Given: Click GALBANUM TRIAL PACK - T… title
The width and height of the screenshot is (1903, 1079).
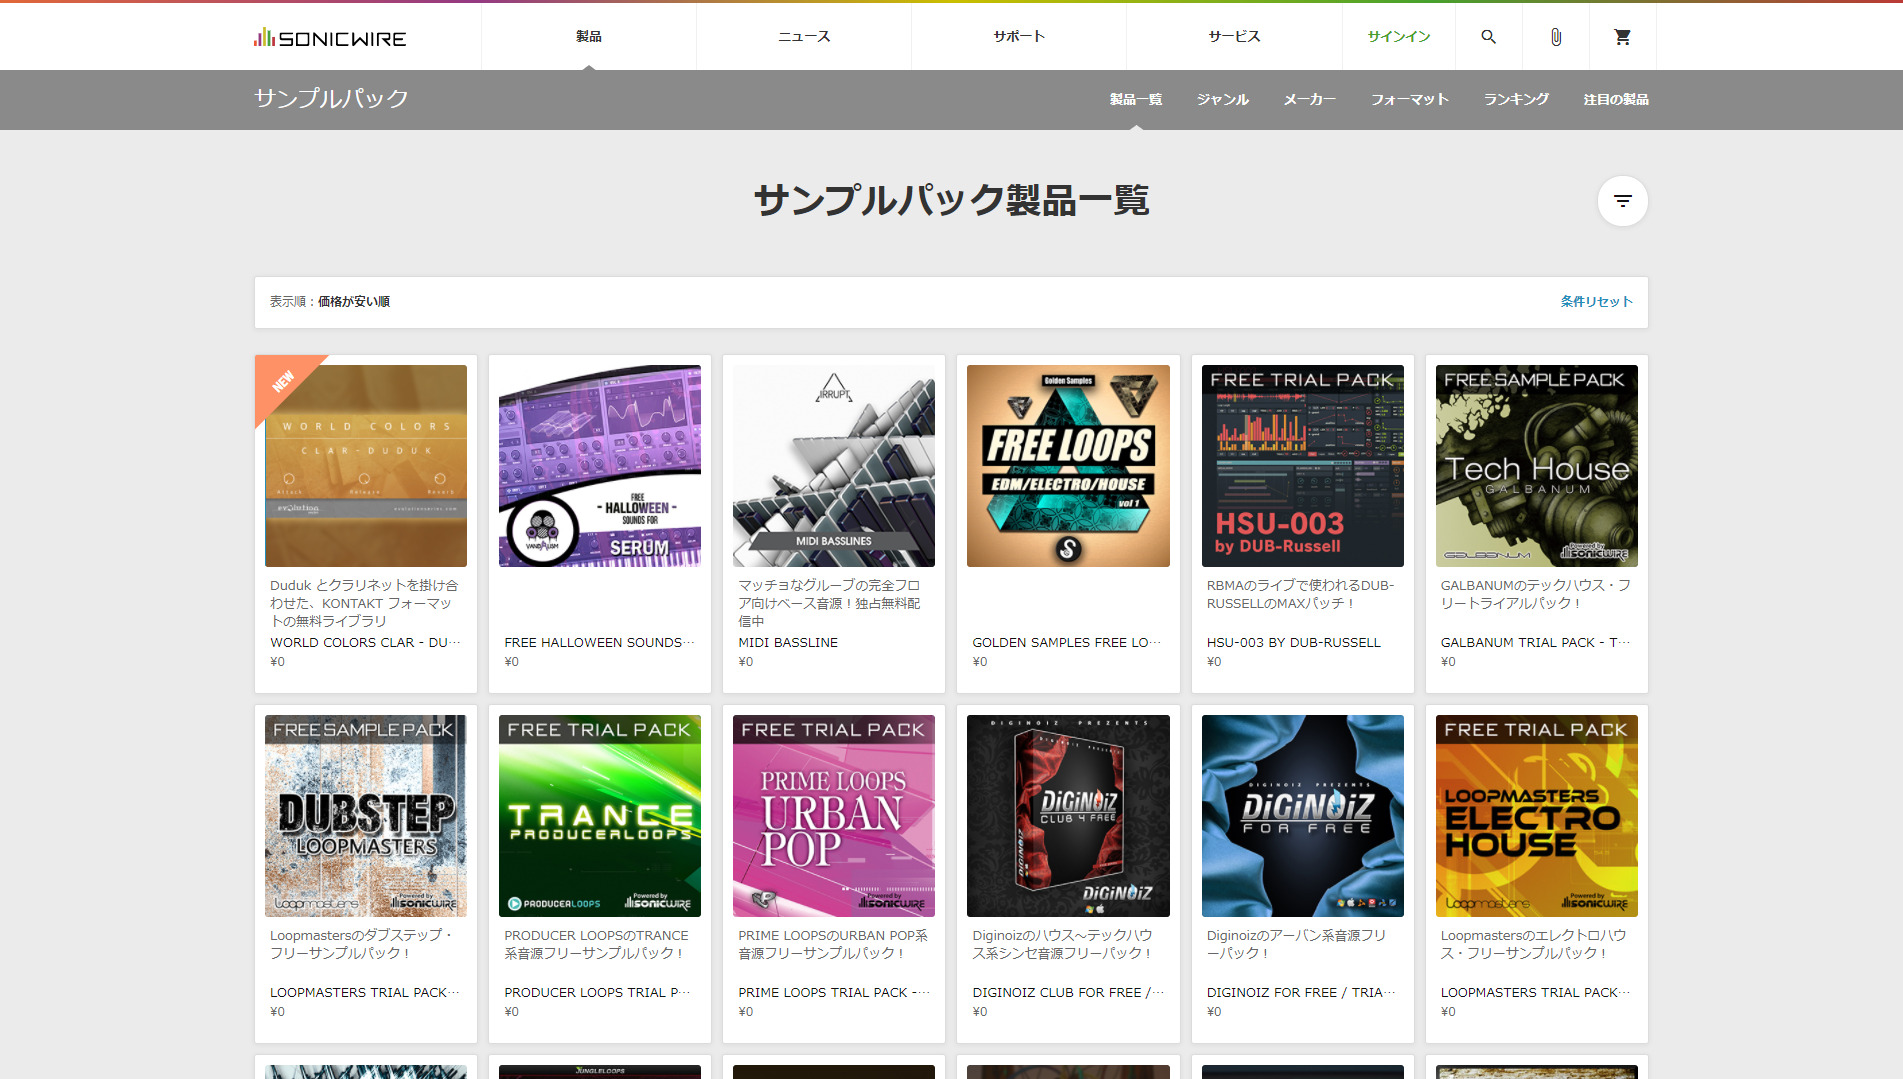Looking at the screenshot, I should pos(1535,643).
